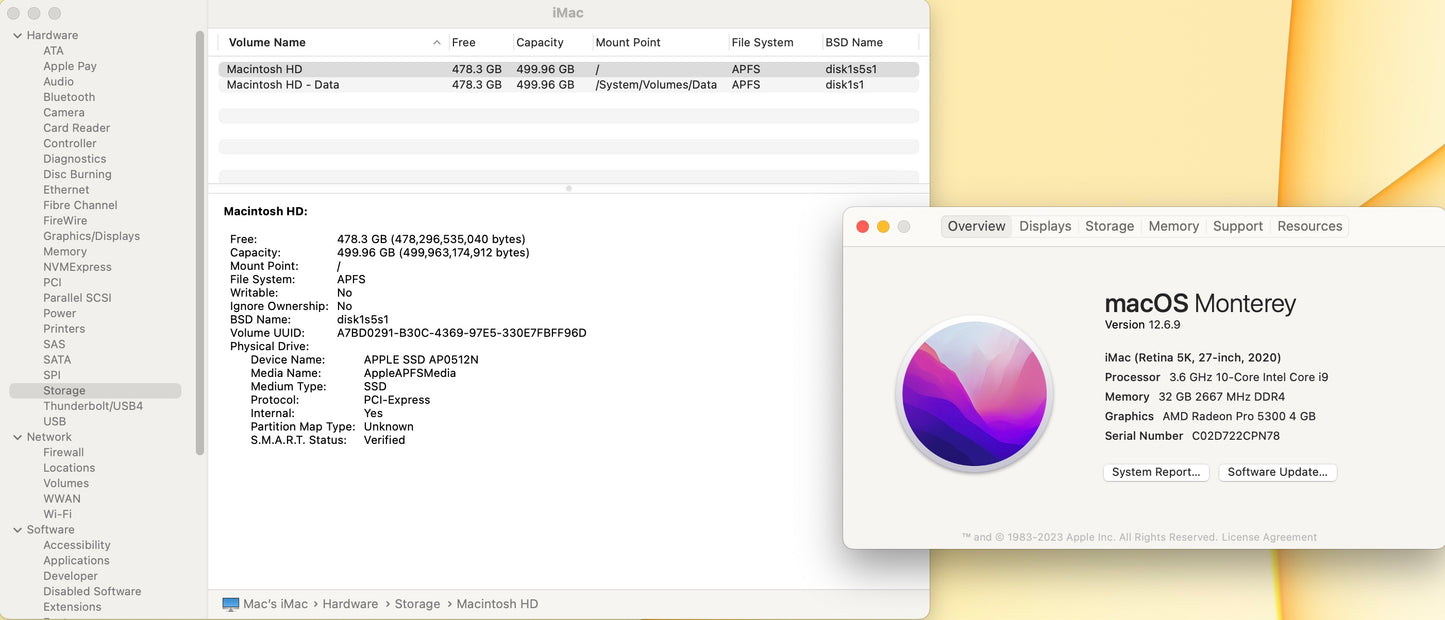Click the System Report button
The image size is (1445, 620).
pyautogui.click(x=1156, y=472)
